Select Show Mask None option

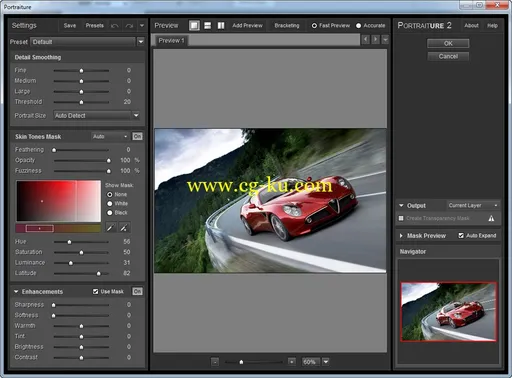click(x=109, y=194)
